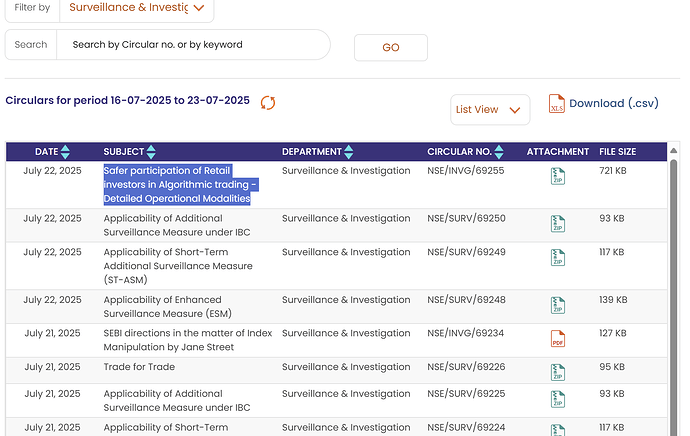This screenshot has width=690, height=436.
Task: Click the XLS file icon
Action: (x=557, y=104)
